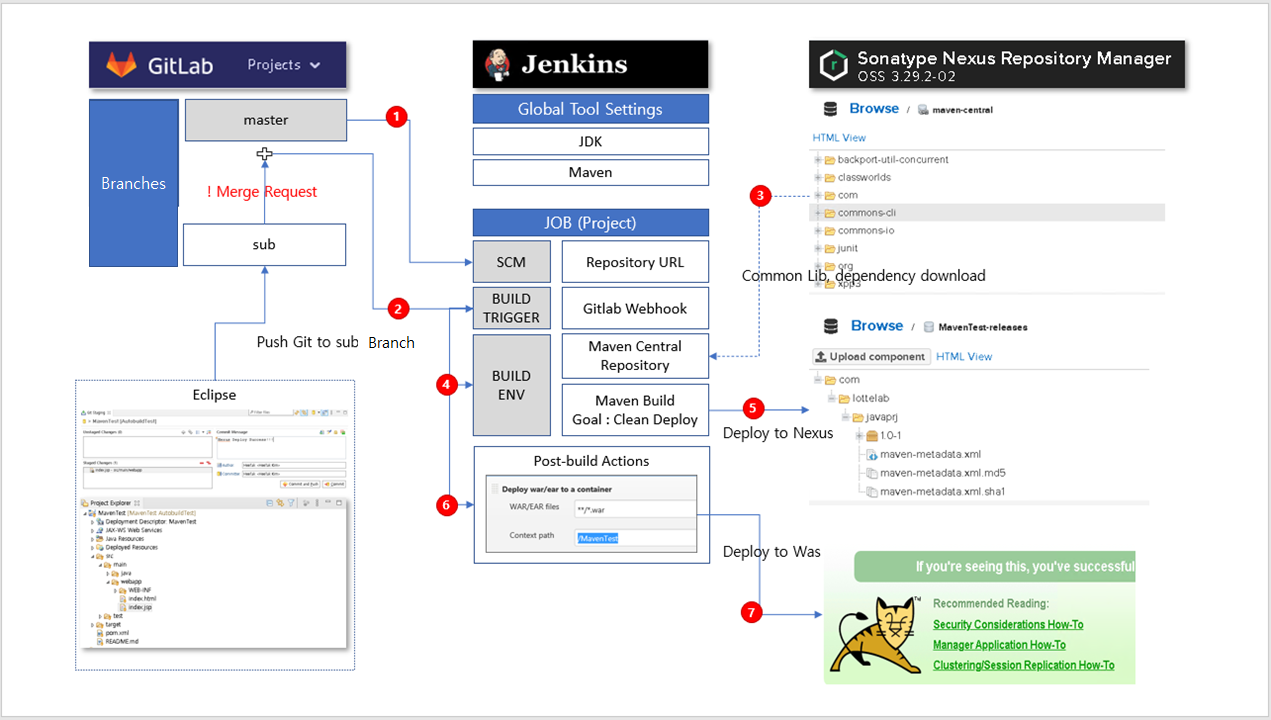Expand backport-util-concurrent folder in Nexus tree

coord(818,160)
